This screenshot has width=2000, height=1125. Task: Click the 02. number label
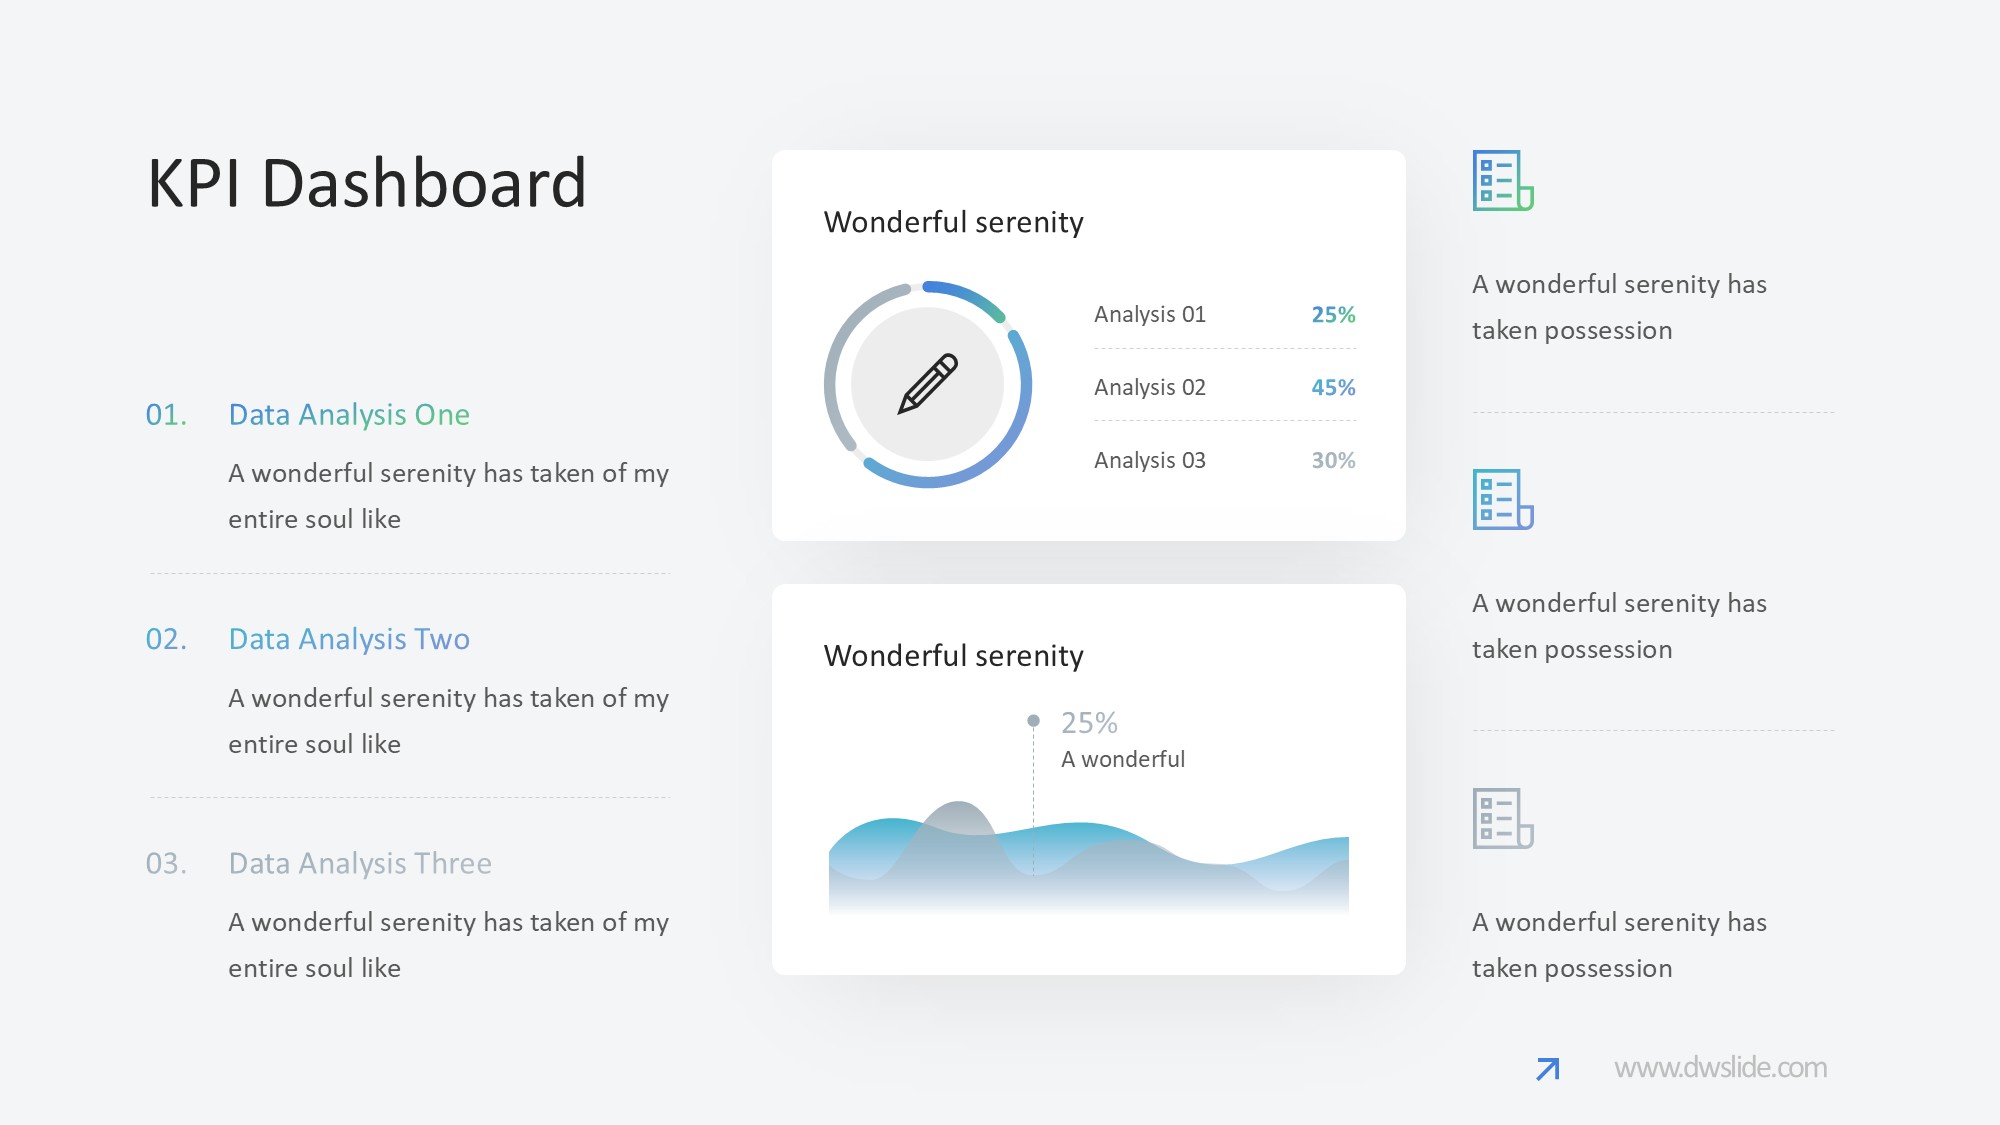(166, 639)
